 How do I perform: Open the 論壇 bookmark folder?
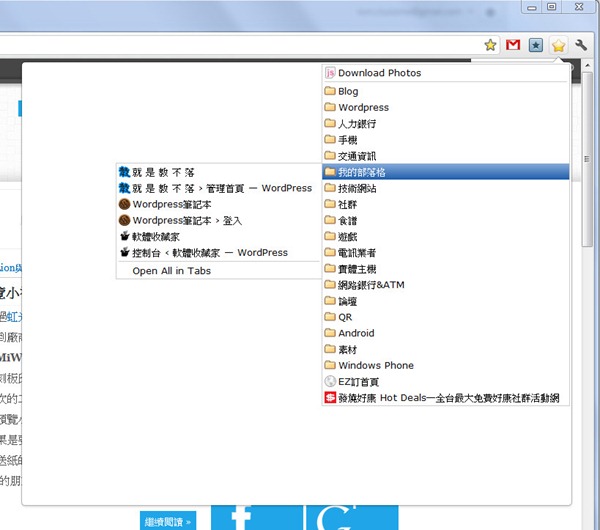[446, 301]
